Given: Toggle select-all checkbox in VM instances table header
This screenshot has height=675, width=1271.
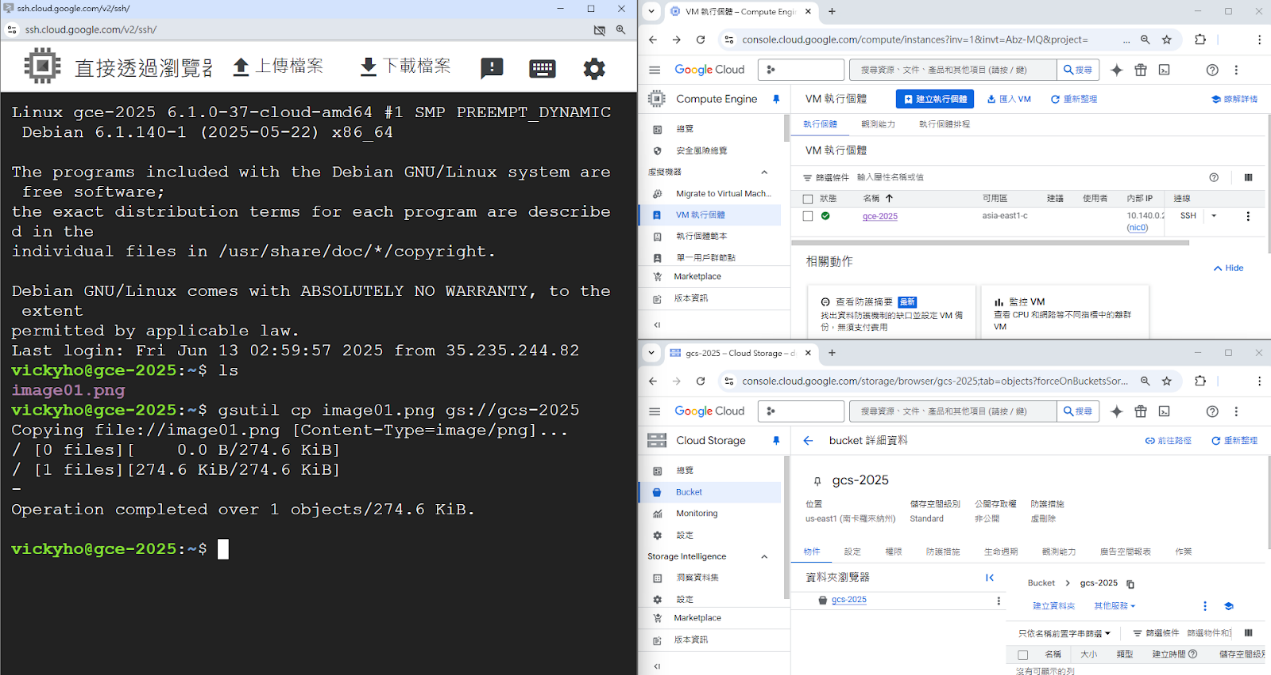Looking at the screenshot, I should point(808,199).
